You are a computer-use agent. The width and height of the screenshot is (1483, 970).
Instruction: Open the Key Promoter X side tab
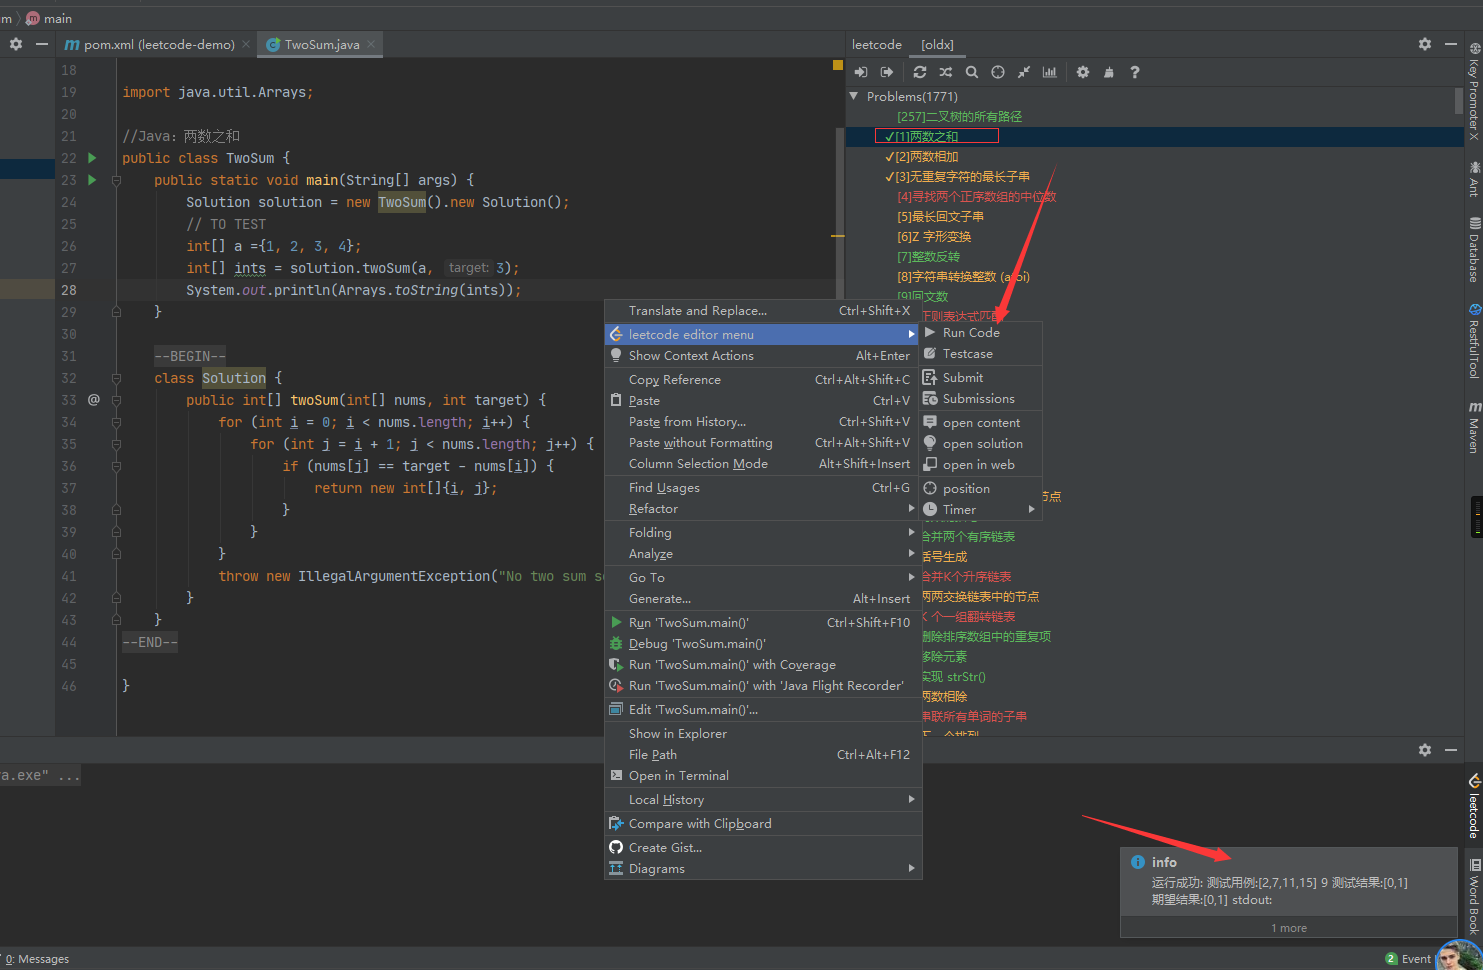click(1474, 92)
